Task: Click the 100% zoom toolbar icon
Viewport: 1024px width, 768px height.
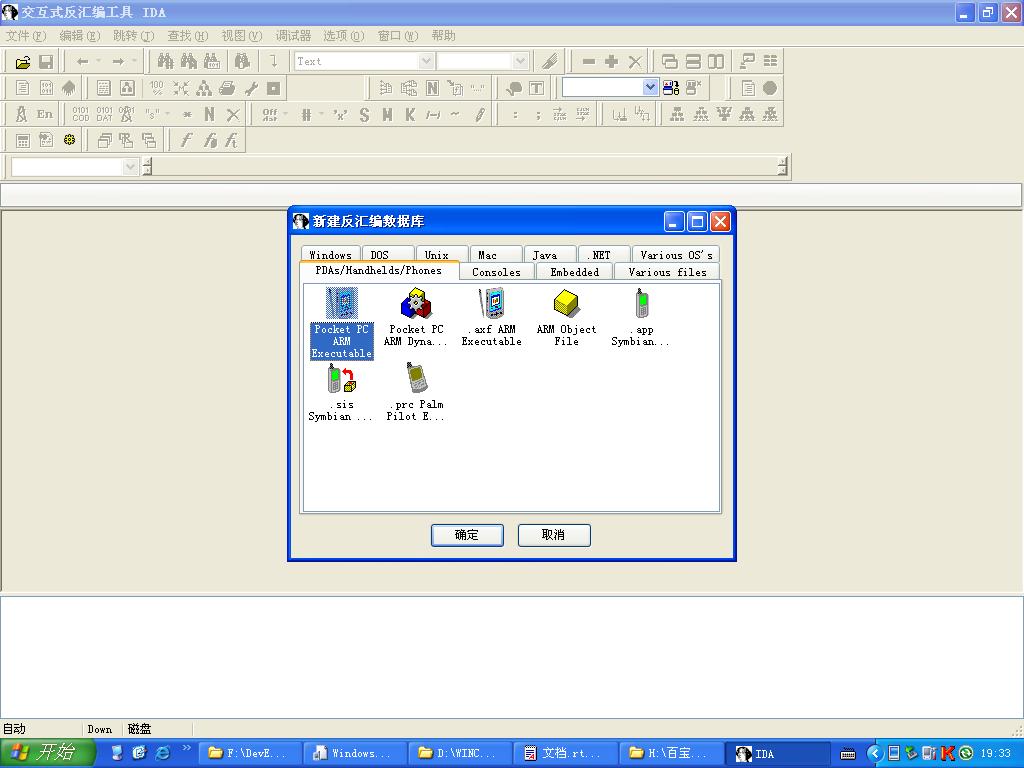Action: (x=157, y=88)
